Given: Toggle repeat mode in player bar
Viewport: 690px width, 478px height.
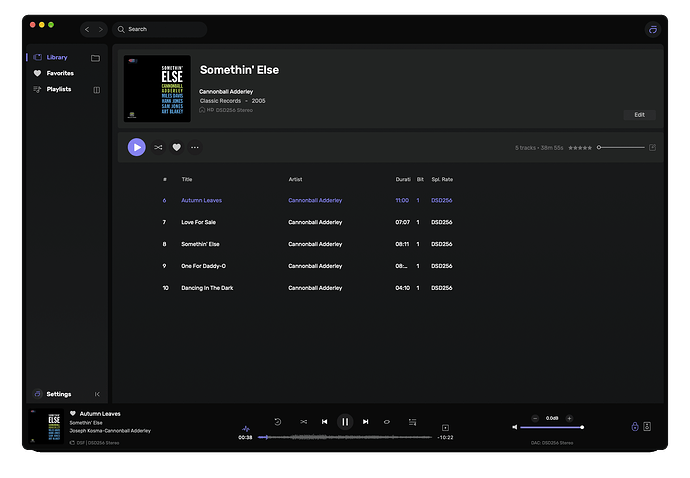Looking at the screenshot, I should (387, 422).
